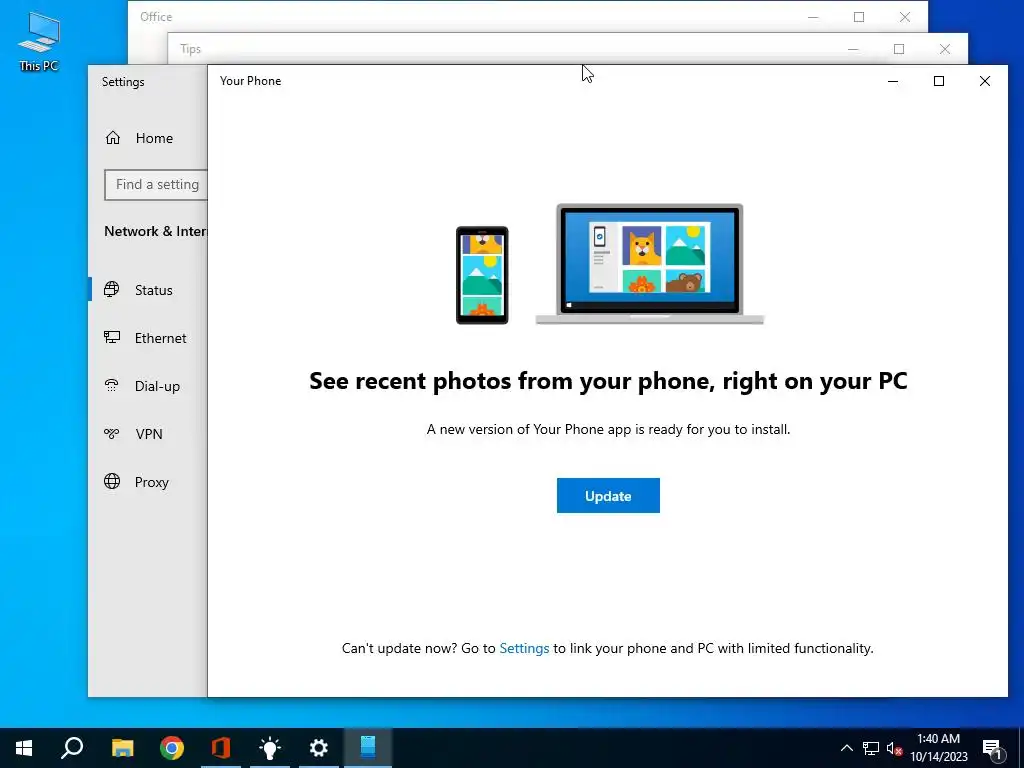Image resolution: width=1024 pixels, height=768 pixels.
Task: Open Action Center notifications icon
Action: click(992, 748)
